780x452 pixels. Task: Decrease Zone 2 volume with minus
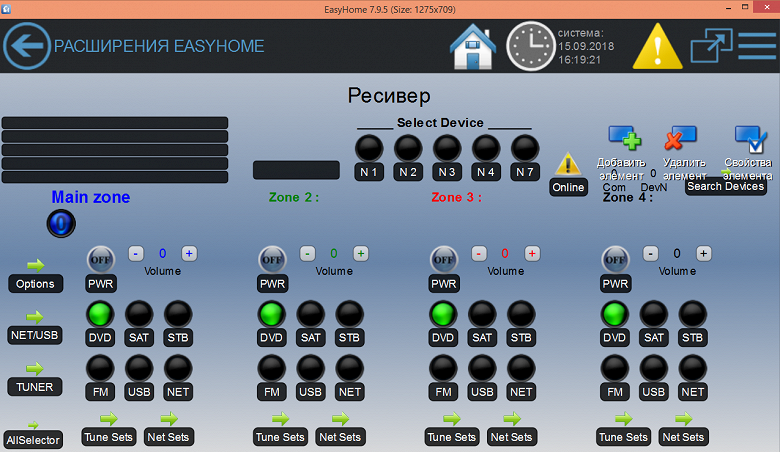(x=307, y=254)
